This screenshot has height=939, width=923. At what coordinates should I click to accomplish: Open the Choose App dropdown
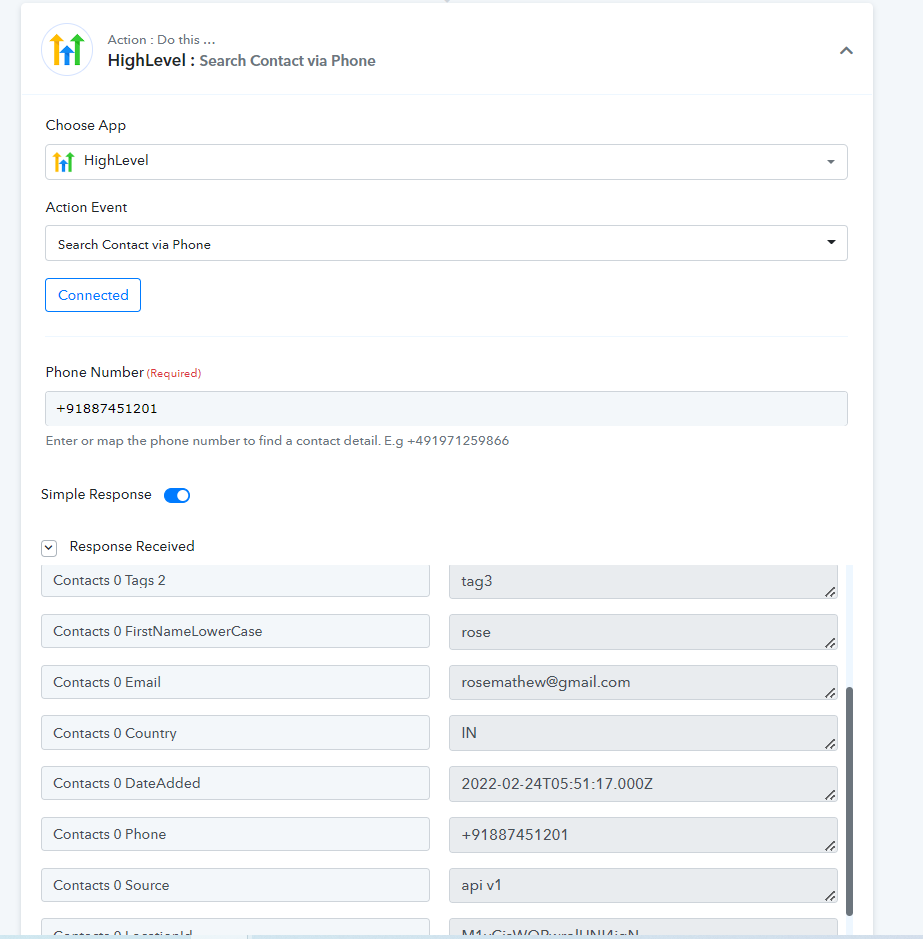[x=446, y=162]
